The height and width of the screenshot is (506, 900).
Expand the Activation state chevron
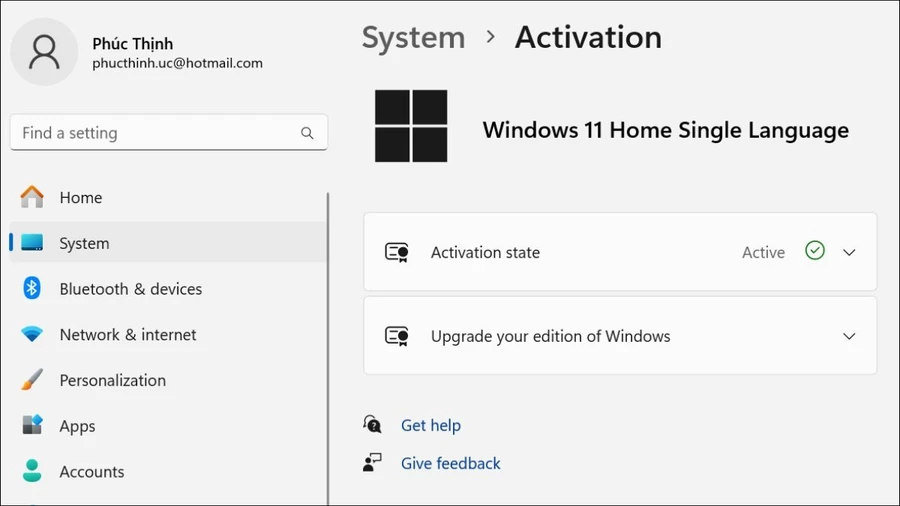[849, 252]
